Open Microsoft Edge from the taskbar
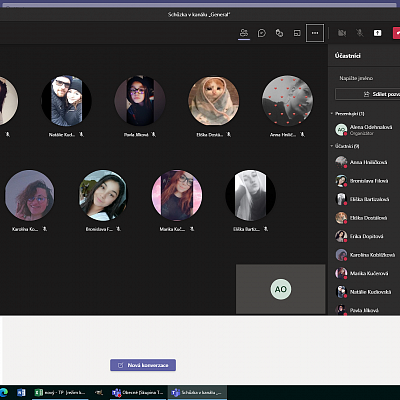 pyautogui.click(x=4, y=392)
